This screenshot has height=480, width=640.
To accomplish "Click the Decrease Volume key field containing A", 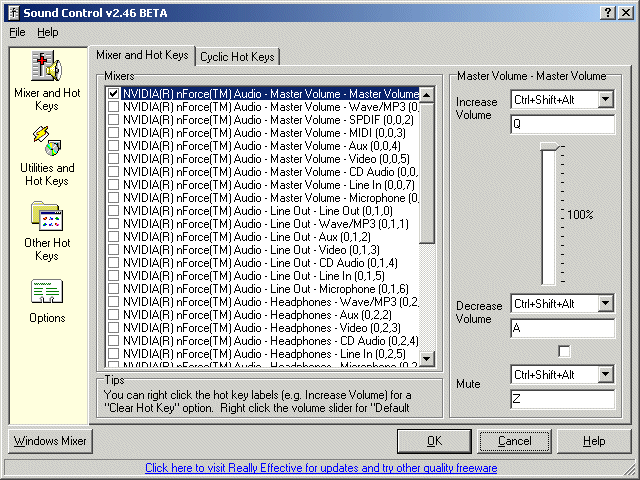I will (x=562, y=328).
